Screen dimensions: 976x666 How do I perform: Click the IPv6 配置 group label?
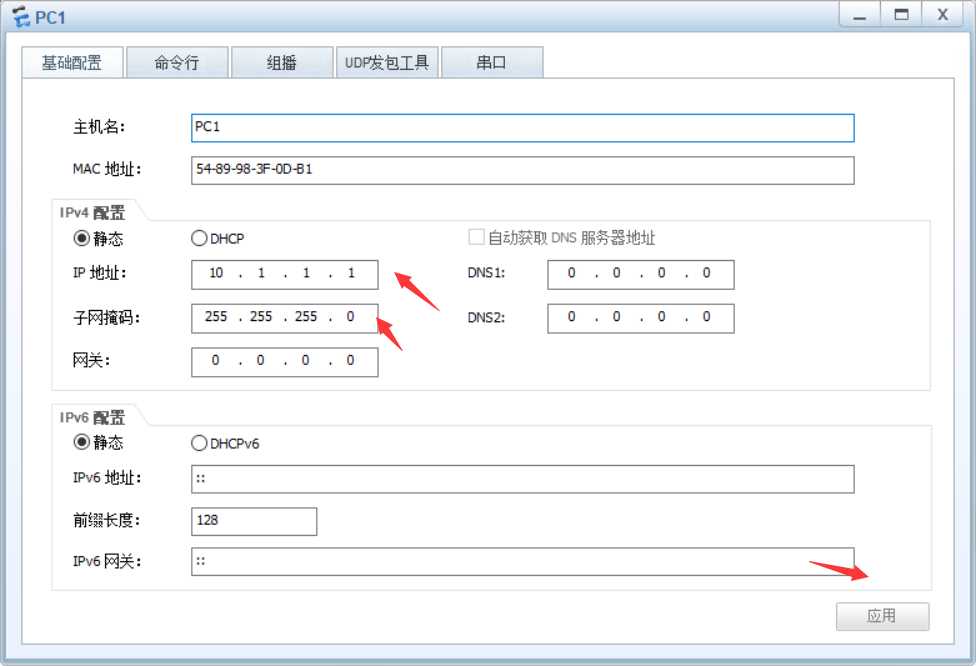click(x=92, y=418)
